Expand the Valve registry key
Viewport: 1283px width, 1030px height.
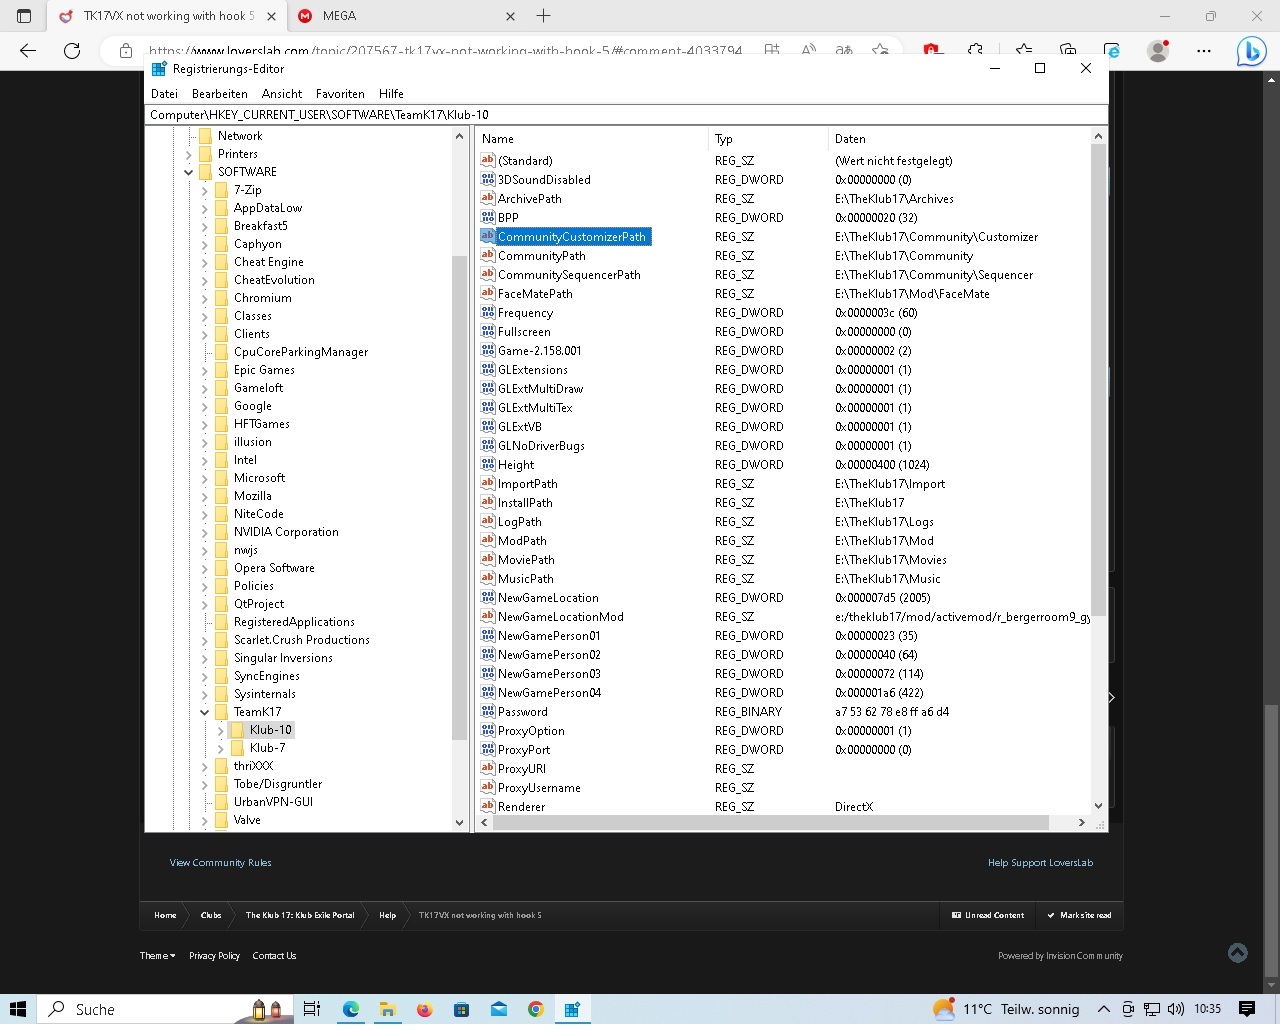coord(205,820)
